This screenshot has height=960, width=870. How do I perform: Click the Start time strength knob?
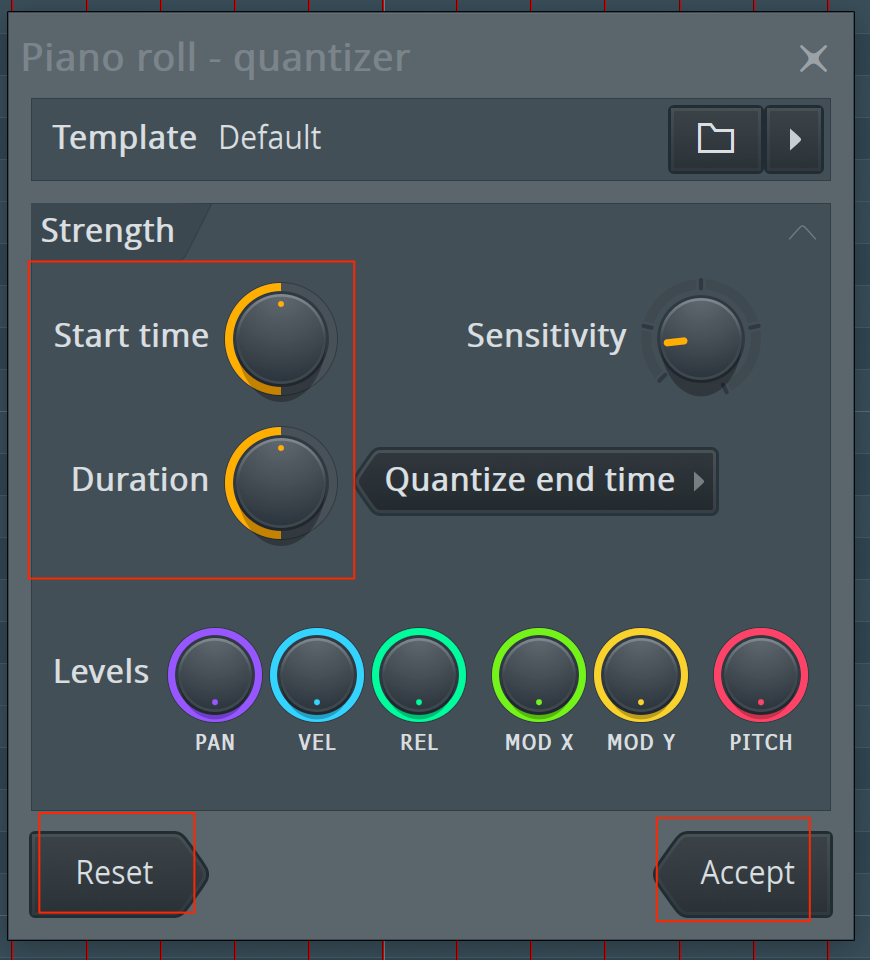281,339
